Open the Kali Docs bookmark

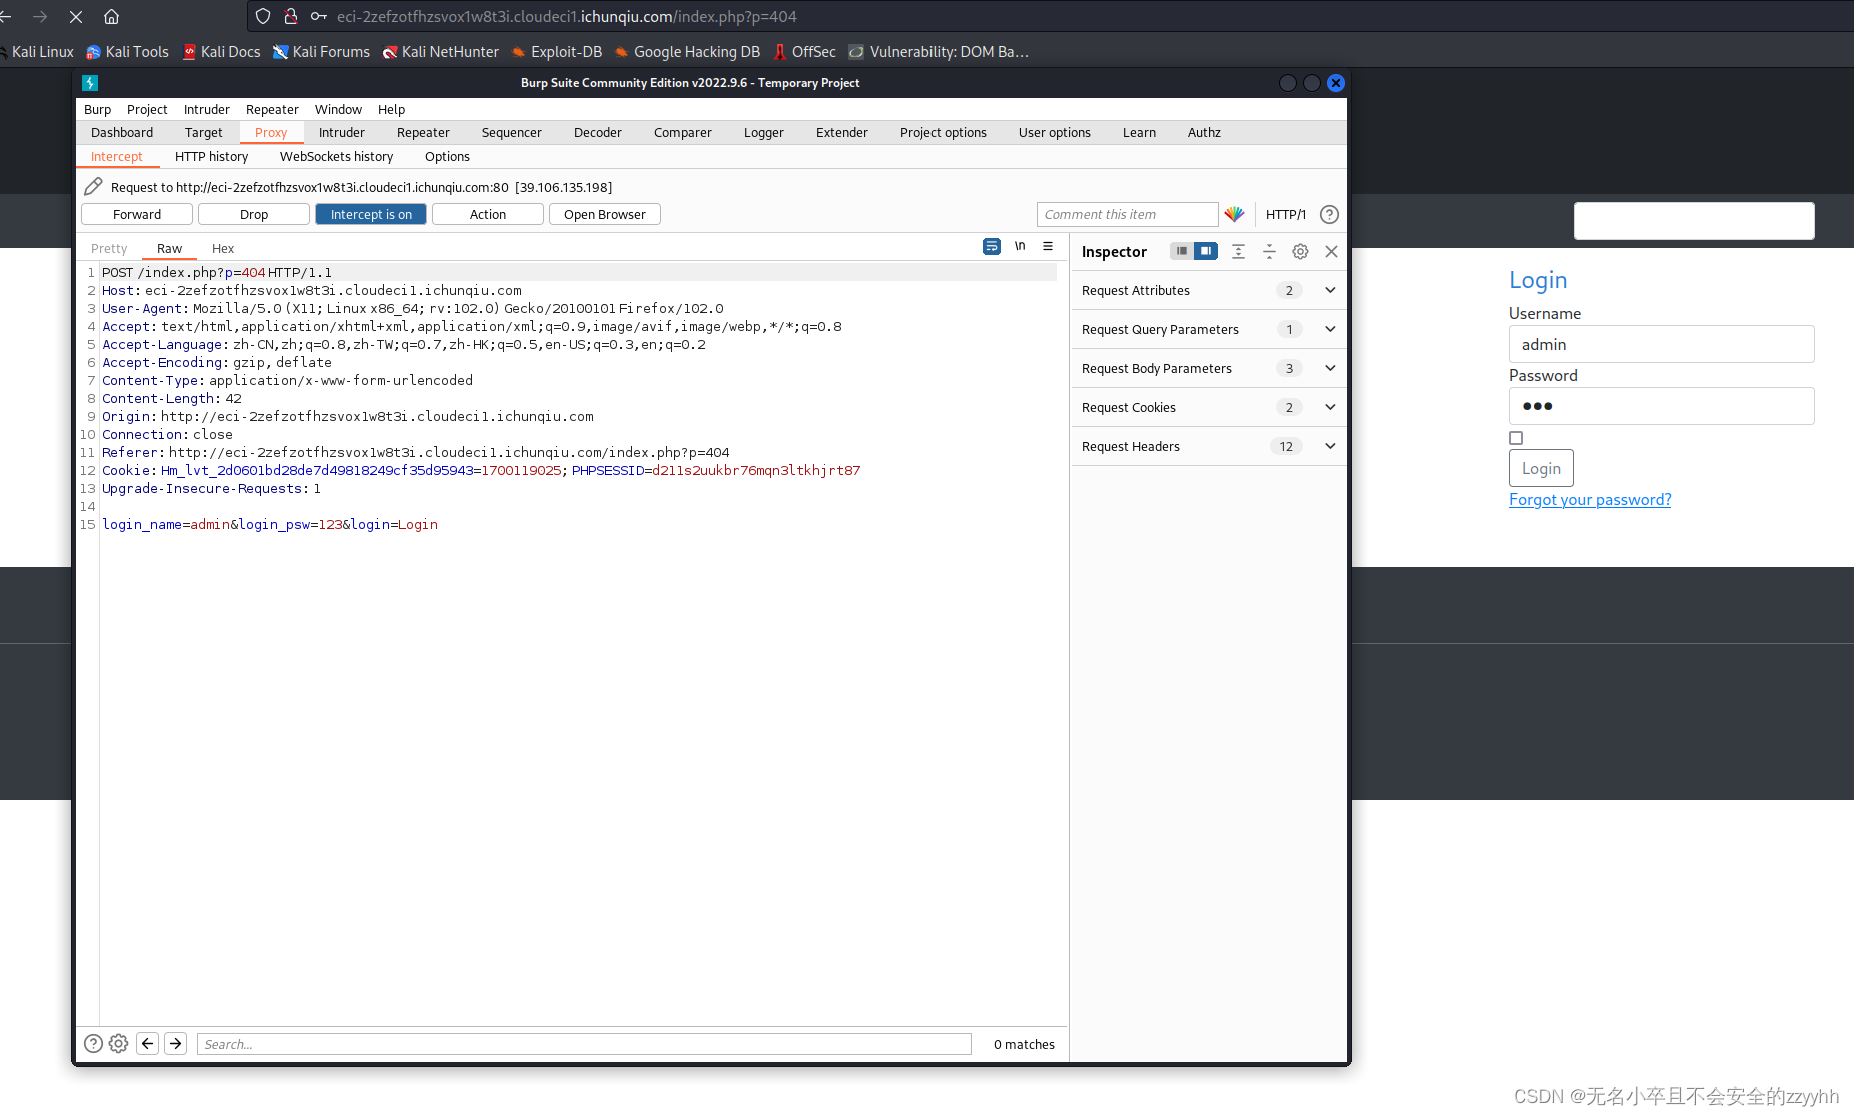(x=221, y=52)
